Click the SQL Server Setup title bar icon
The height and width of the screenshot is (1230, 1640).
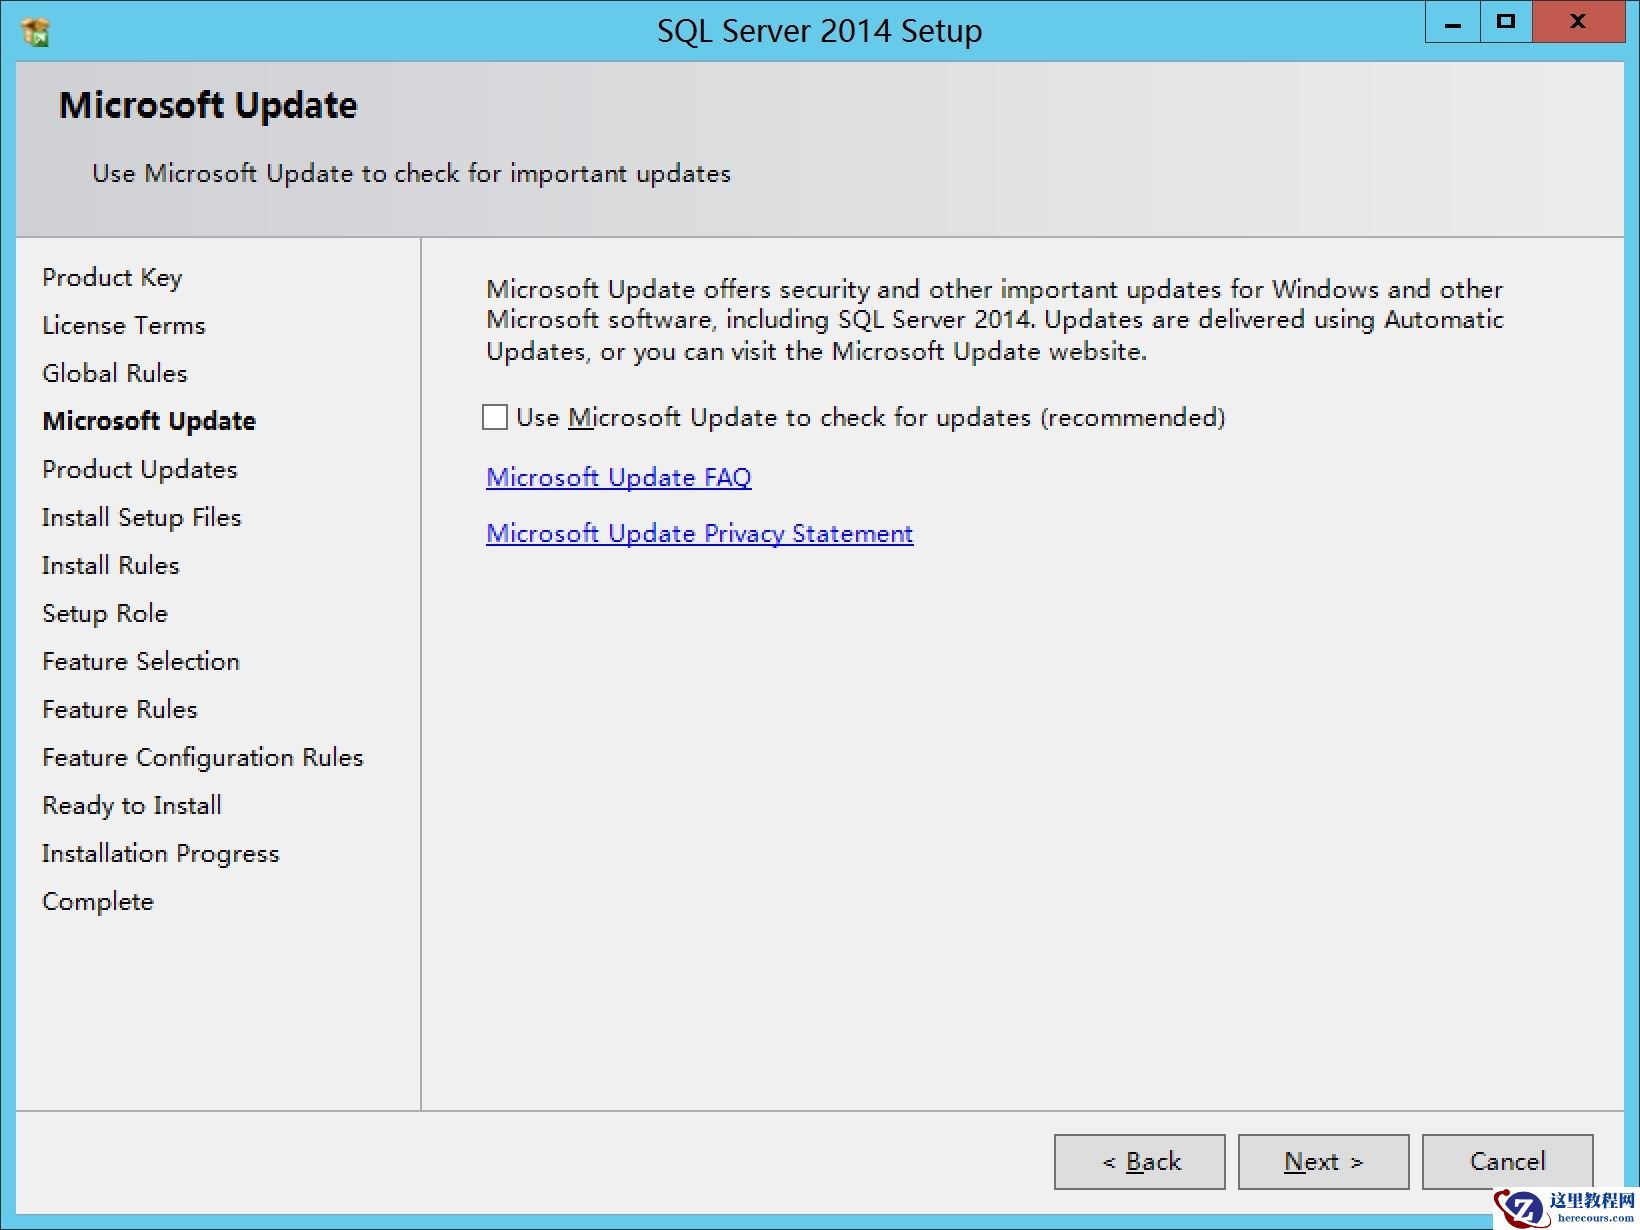click(35, 32)
